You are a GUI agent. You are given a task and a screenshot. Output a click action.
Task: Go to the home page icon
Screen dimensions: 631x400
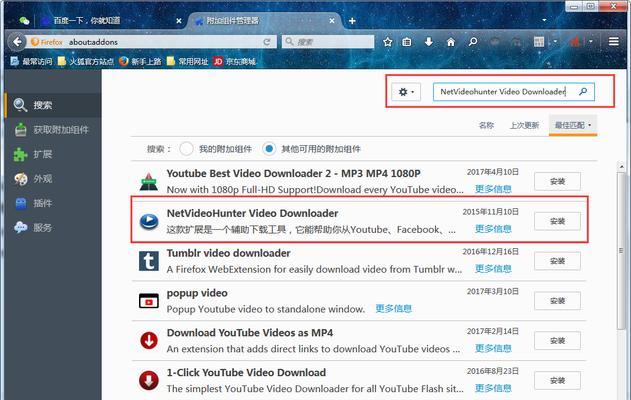pos(451,42)
